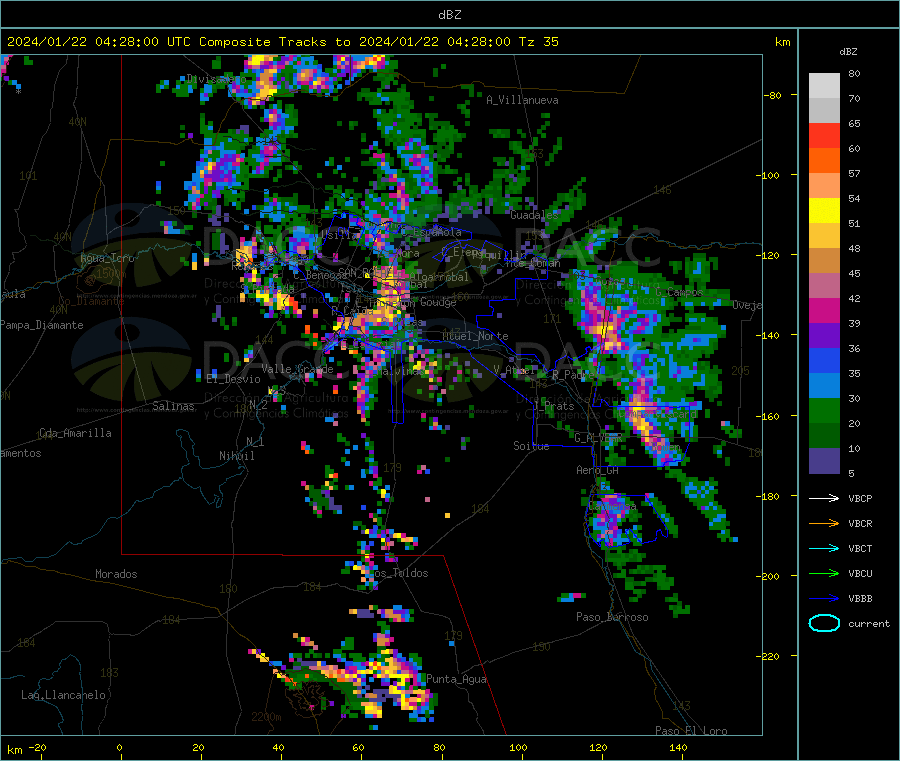Click the cyan VBCT arrow legend icon
The height and width of the screenshot is (761, 900).
824,549
